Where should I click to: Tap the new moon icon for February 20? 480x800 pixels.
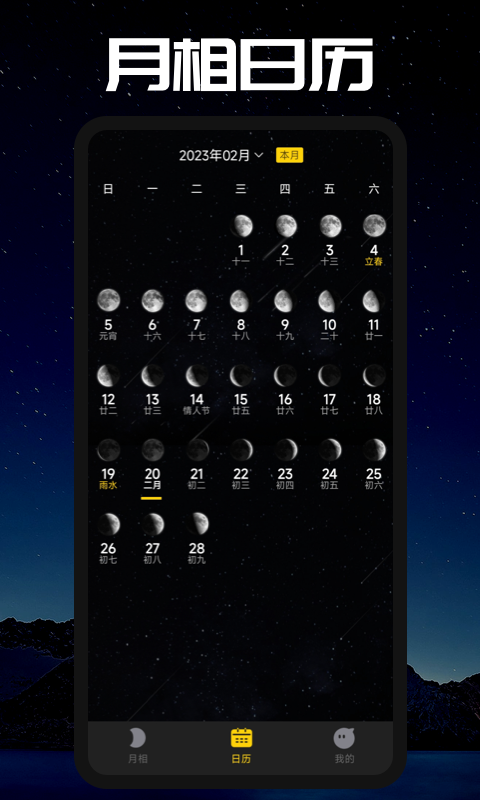tap(153, 450)
